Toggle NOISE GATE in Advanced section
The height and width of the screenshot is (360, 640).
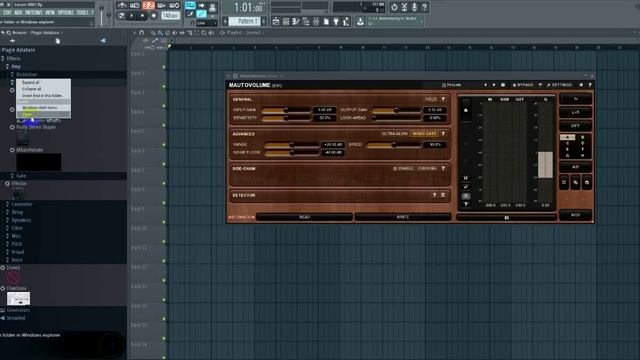[424, 134]
